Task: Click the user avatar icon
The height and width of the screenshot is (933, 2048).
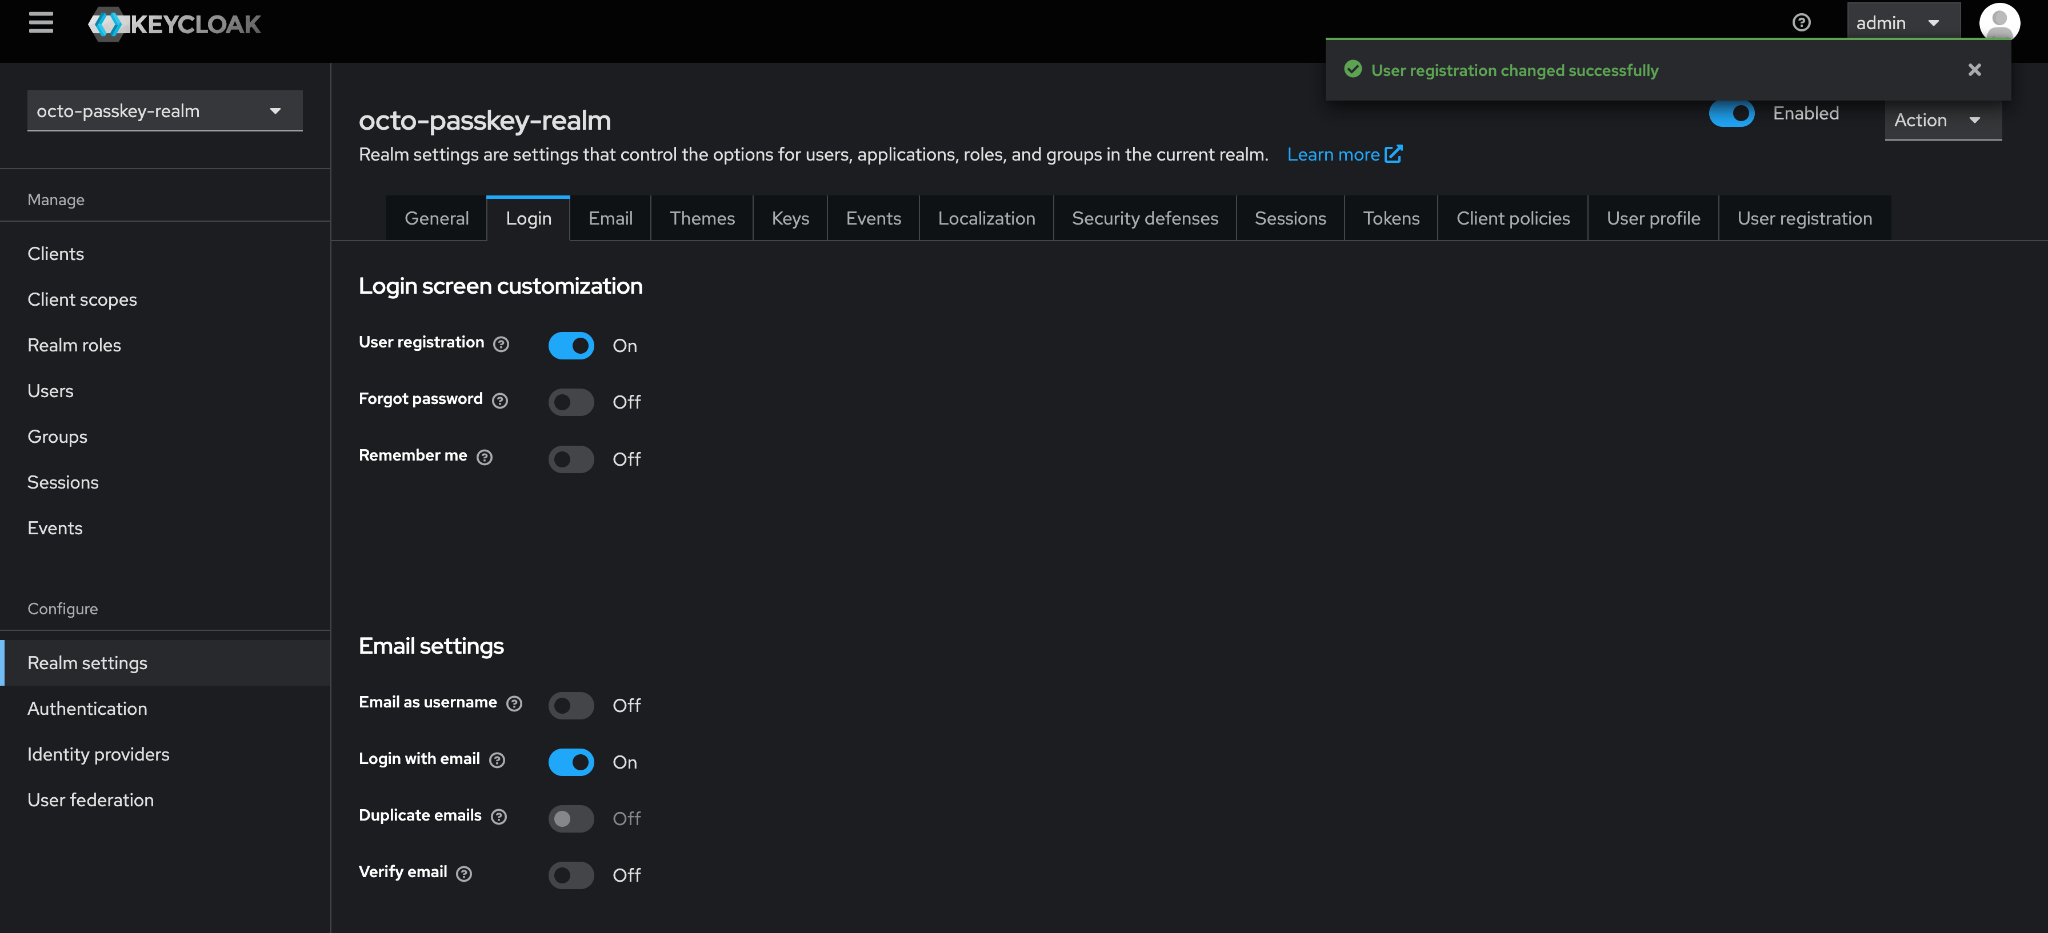Action: 1999,23
